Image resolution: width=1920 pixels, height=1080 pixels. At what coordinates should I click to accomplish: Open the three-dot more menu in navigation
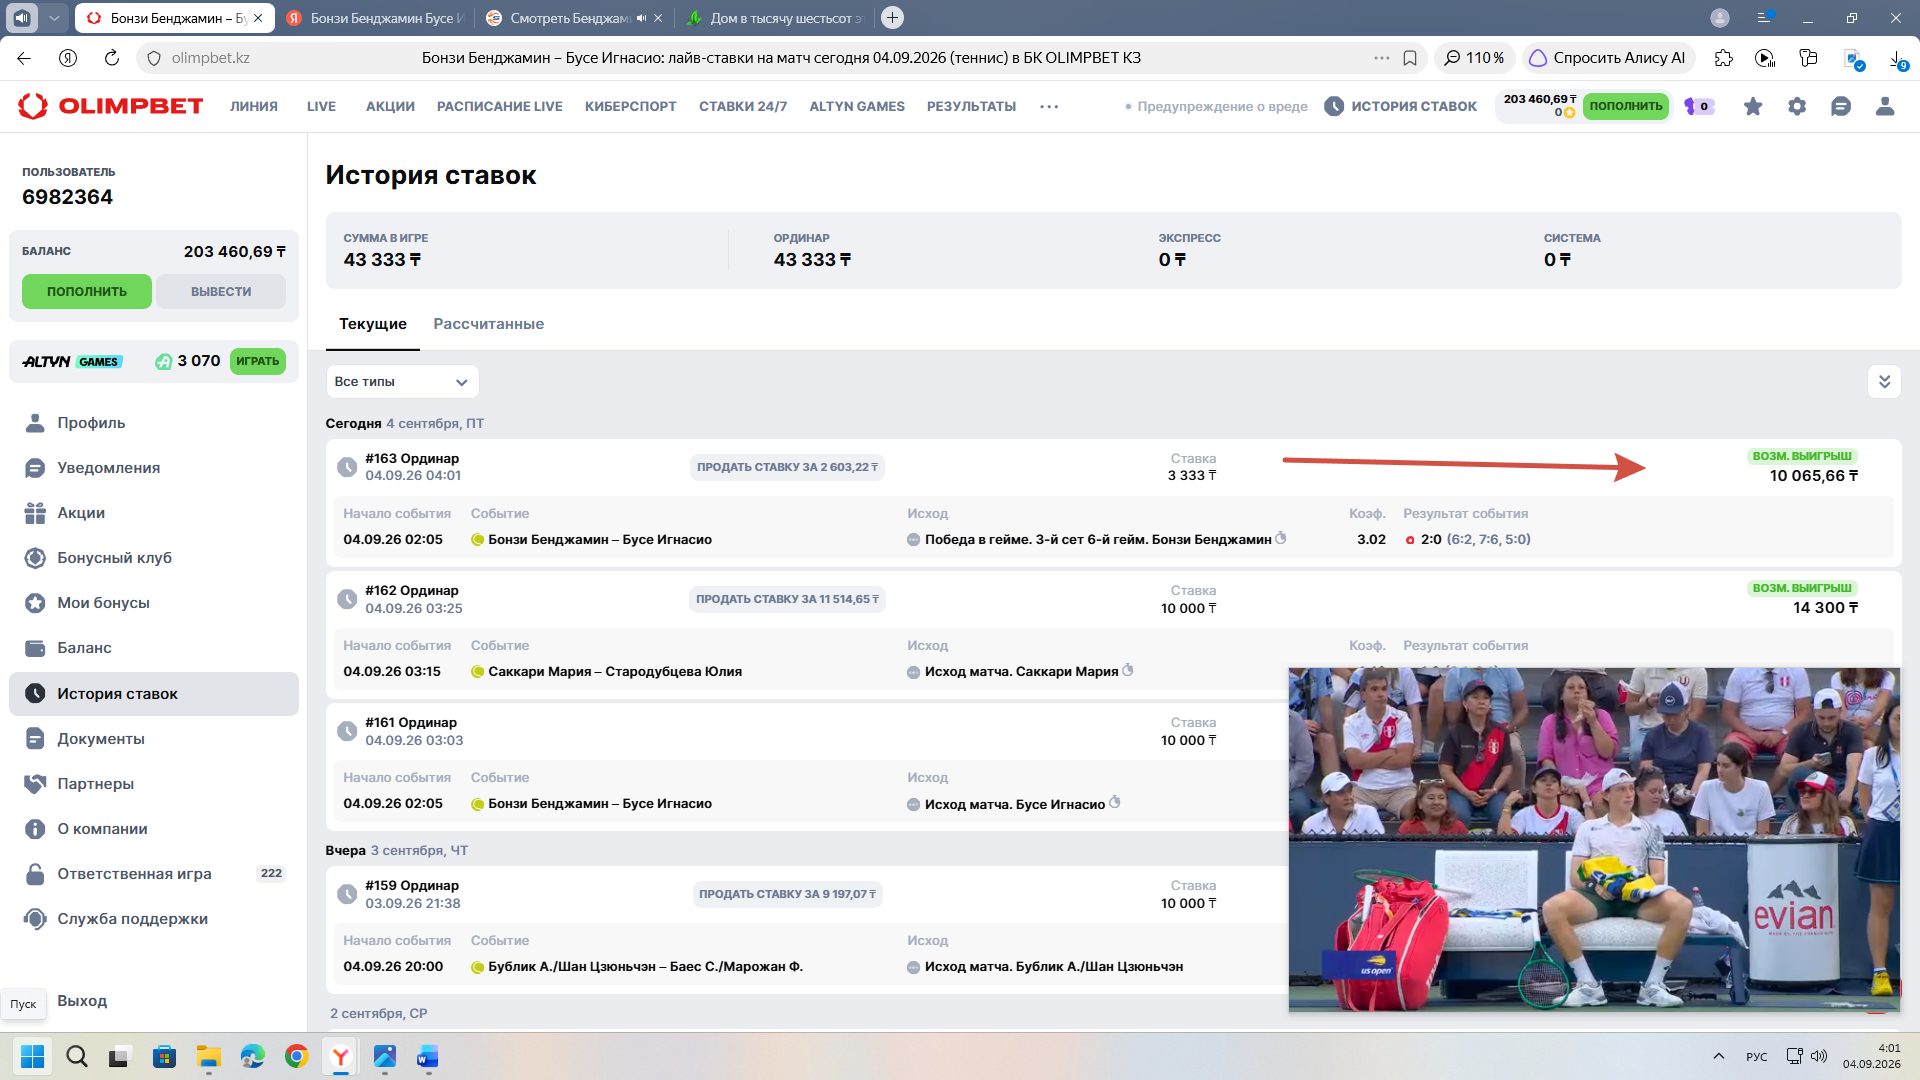(x=1049, y=106)
